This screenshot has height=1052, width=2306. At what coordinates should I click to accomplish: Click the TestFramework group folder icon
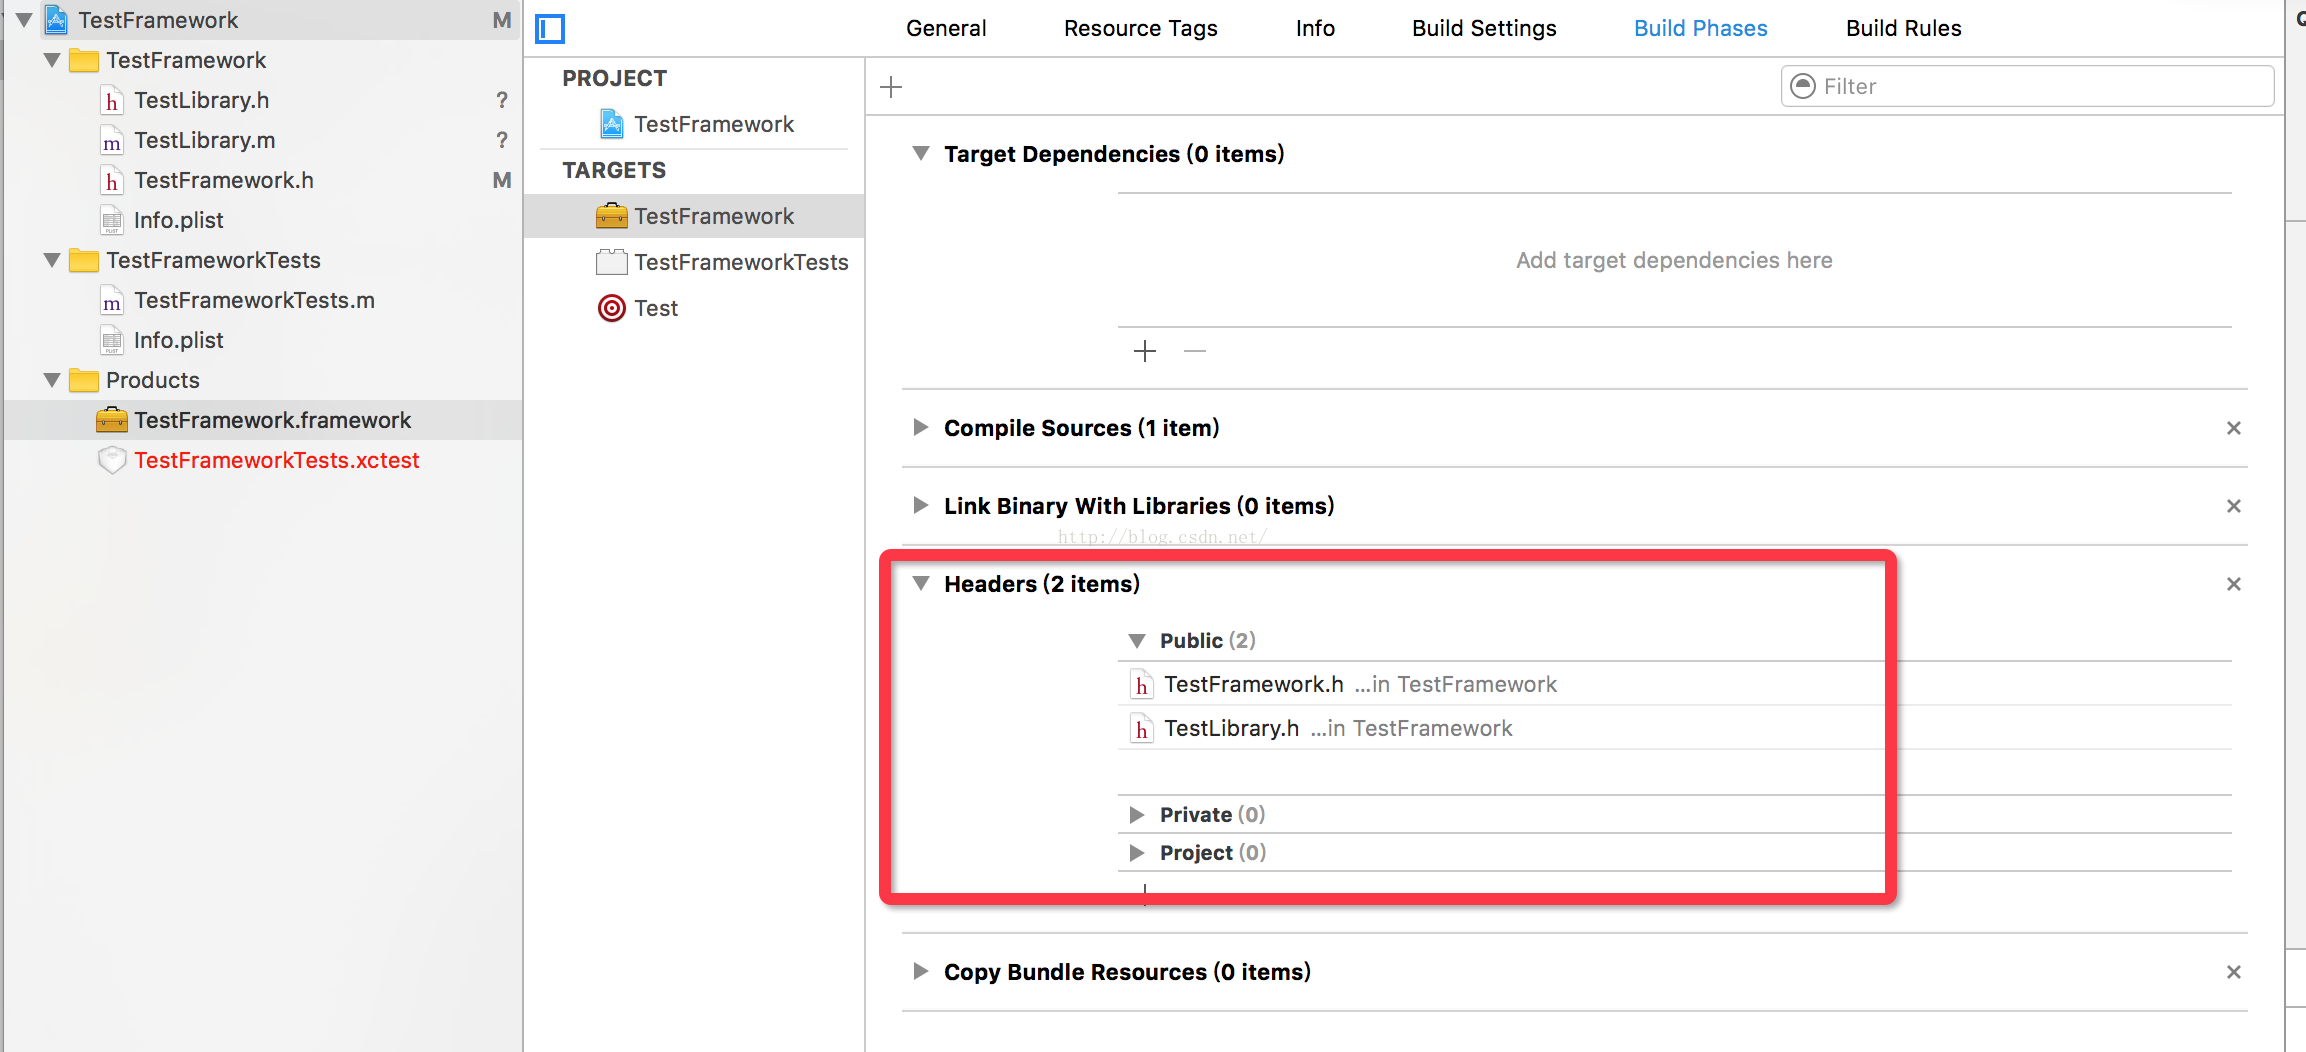pyautogui.click(x=84, y=60)
